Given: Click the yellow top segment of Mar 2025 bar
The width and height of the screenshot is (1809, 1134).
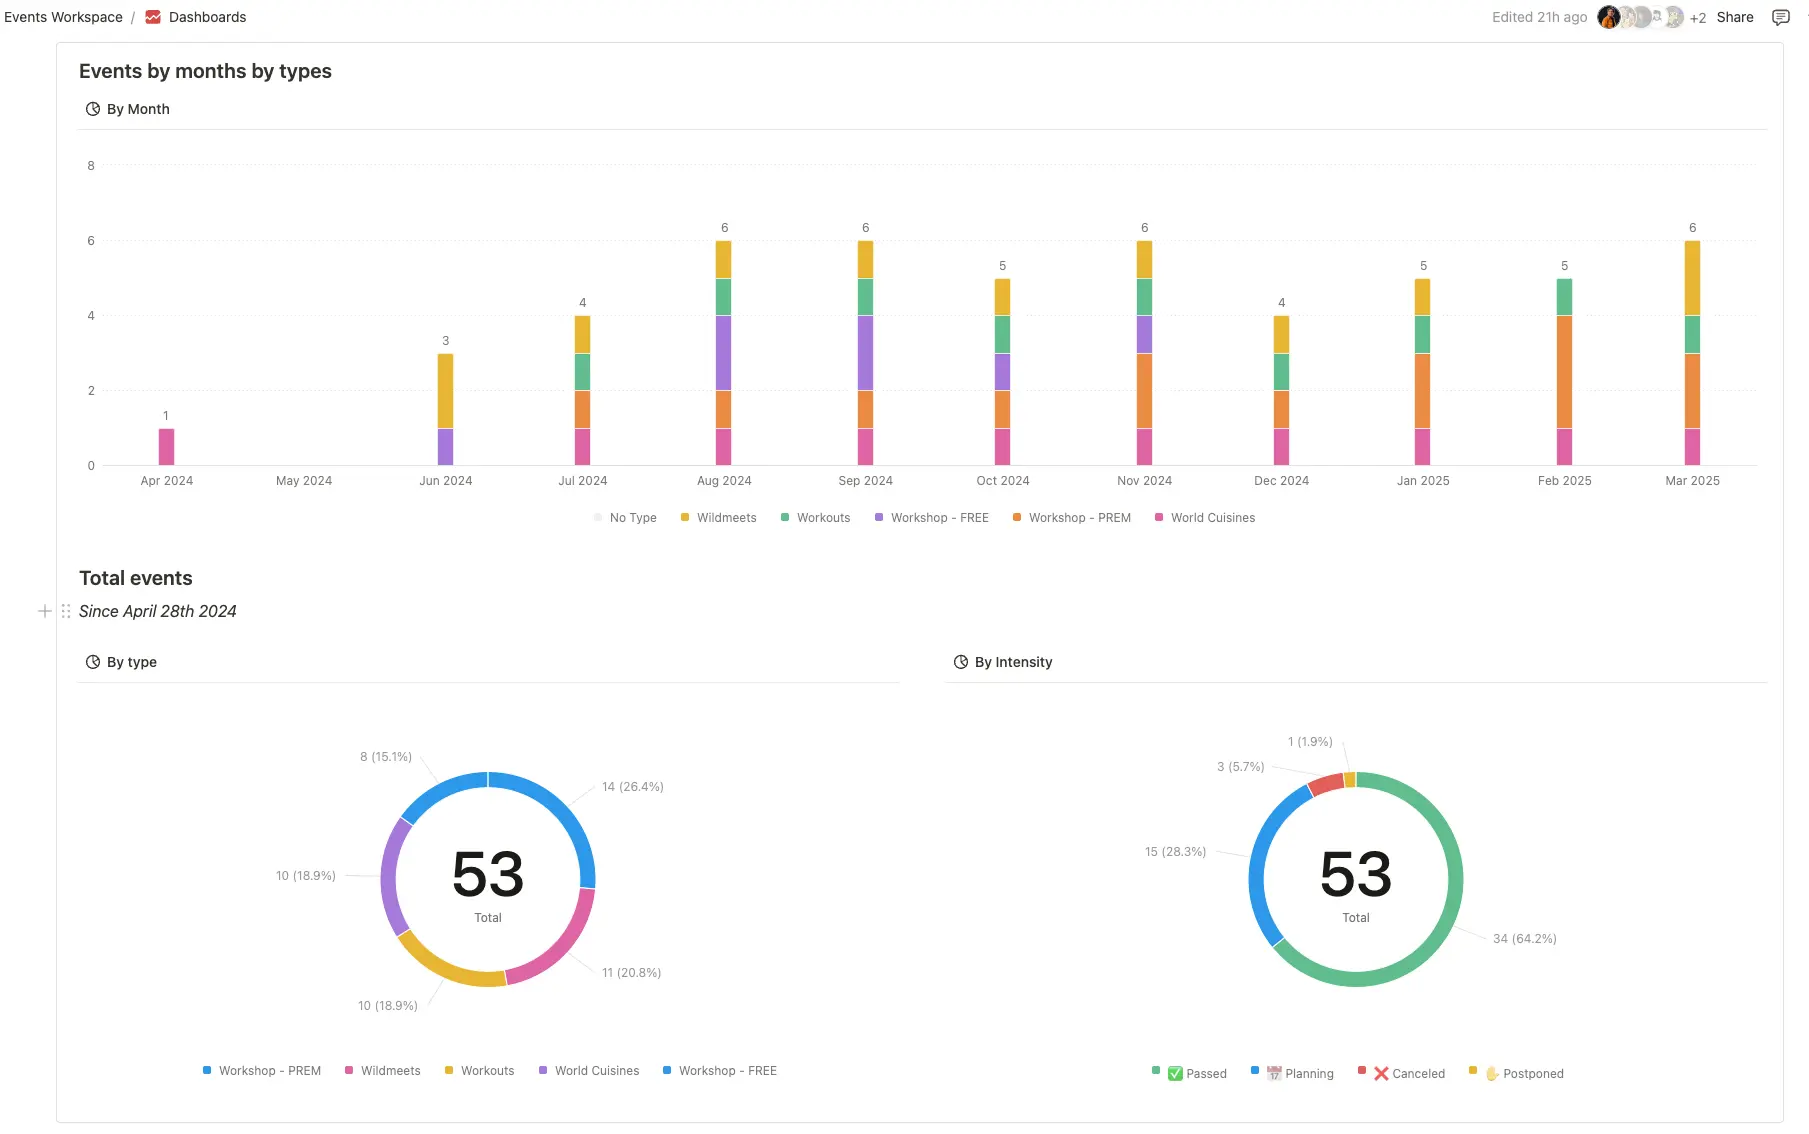Looking at the screenshot, I should click(1692, 278).
